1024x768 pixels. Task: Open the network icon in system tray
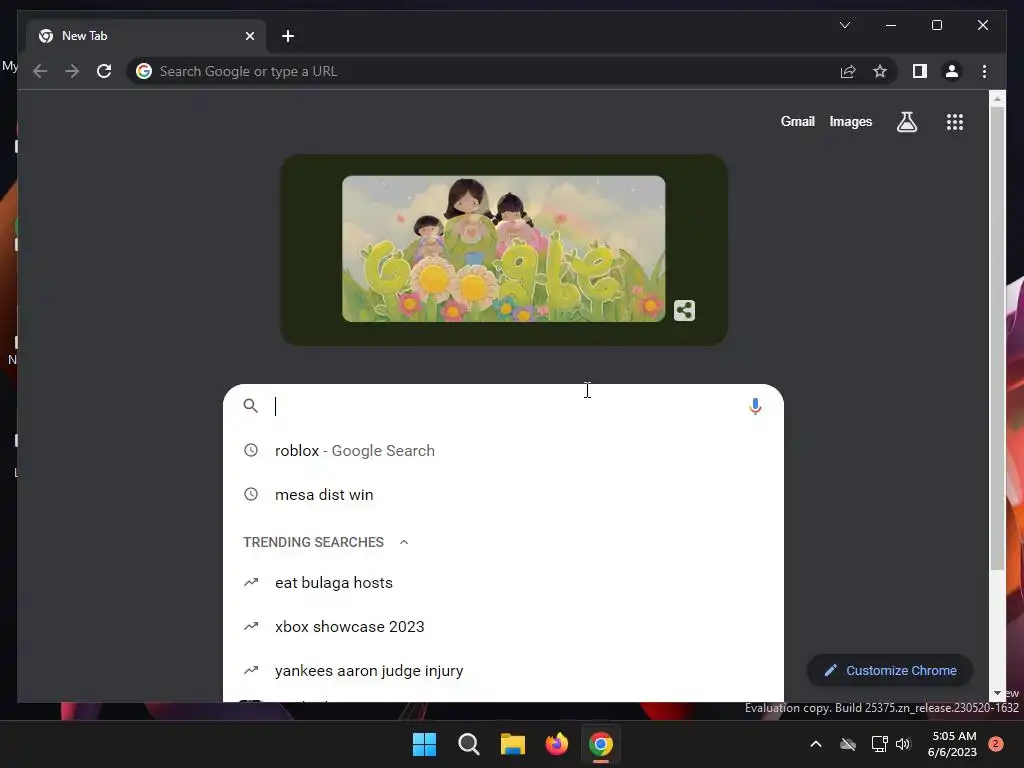(x=879, y=744)
